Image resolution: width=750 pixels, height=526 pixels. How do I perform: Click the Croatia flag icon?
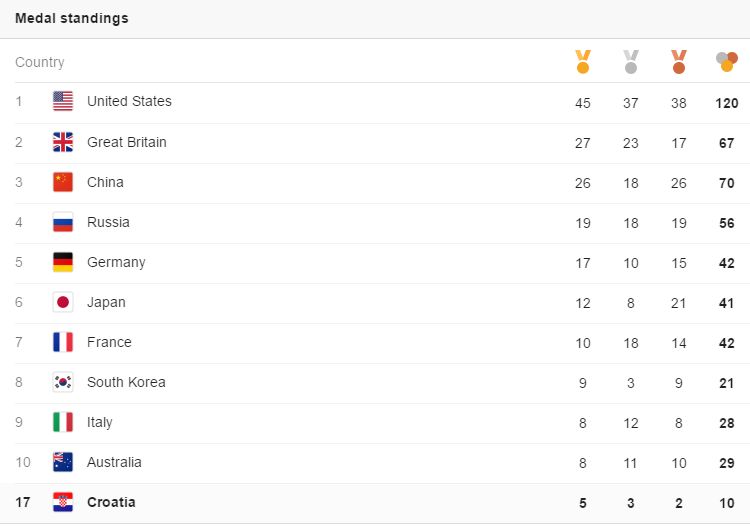tap(63, 502)
